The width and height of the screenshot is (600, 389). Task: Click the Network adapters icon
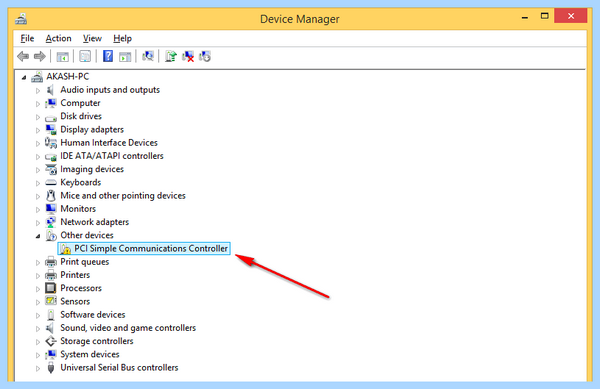(51, 222)
